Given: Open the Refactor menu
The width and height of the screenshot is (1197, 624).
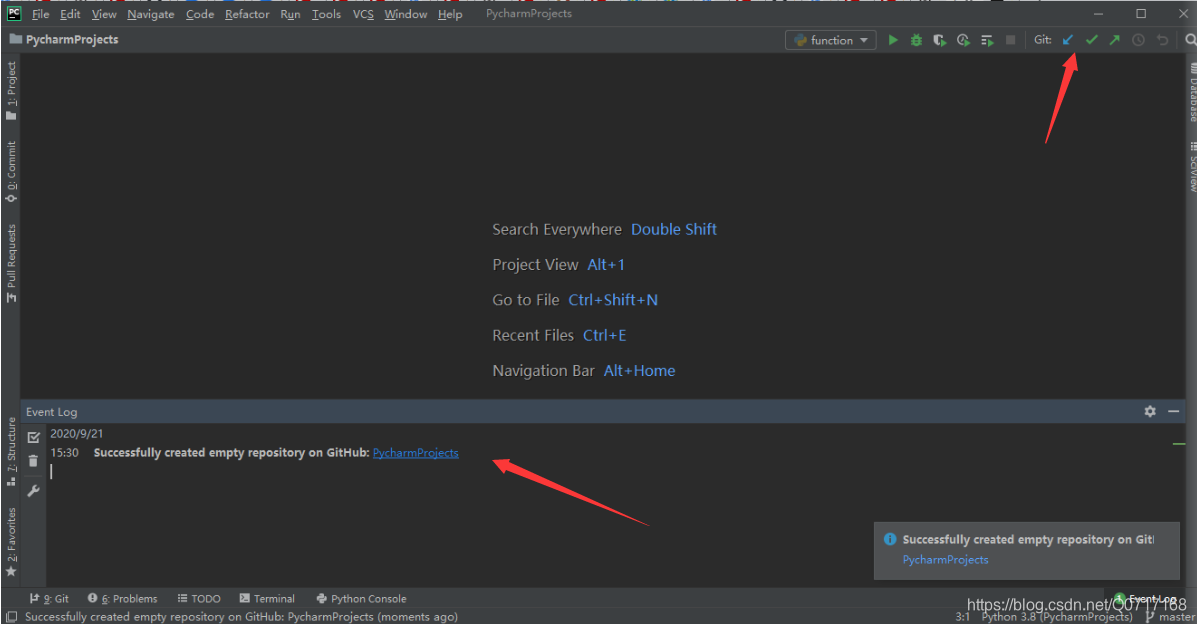Looking at the screenshot, I should (247, 14).
